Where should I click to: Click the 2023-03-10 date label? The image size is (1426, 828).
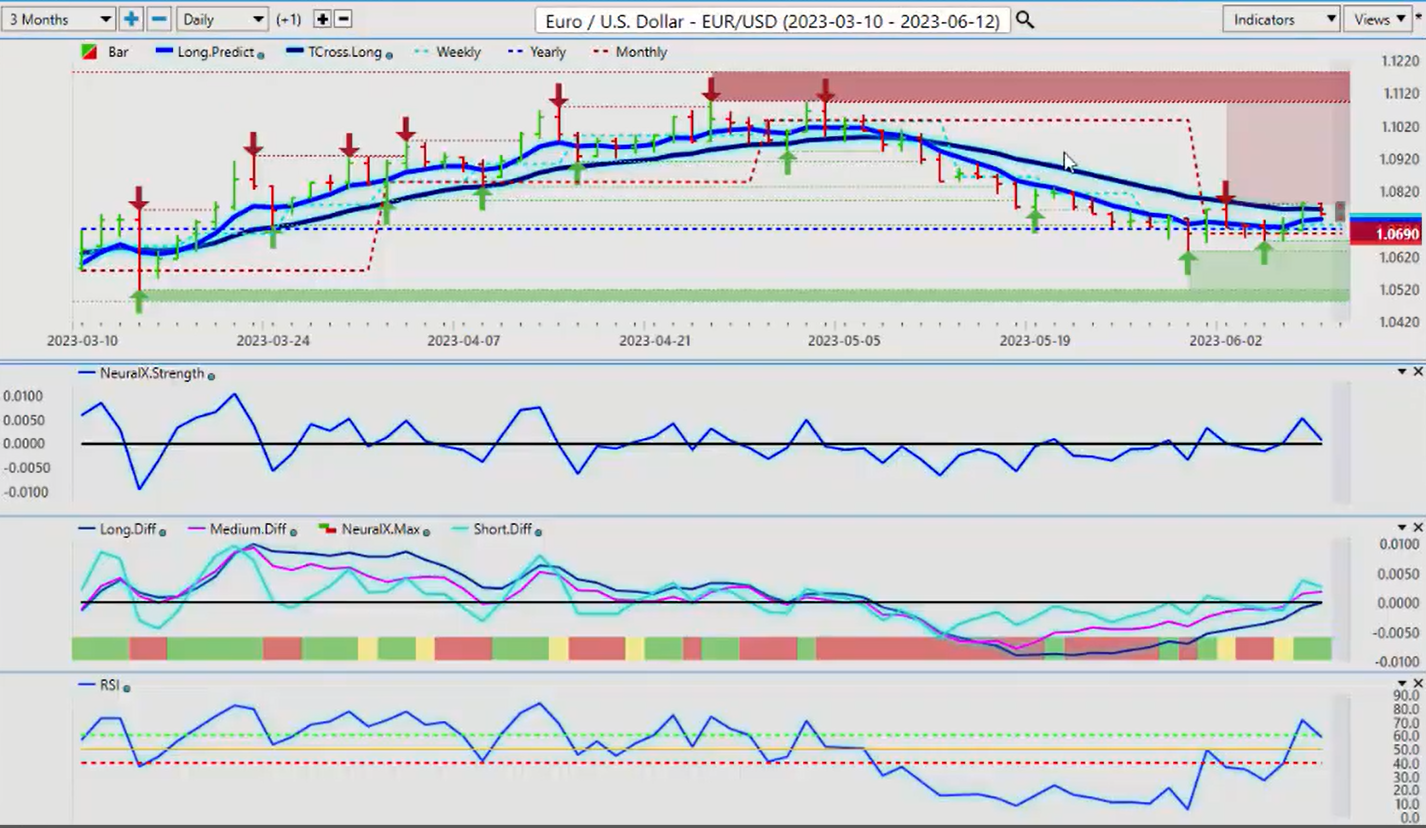point(81,341)
